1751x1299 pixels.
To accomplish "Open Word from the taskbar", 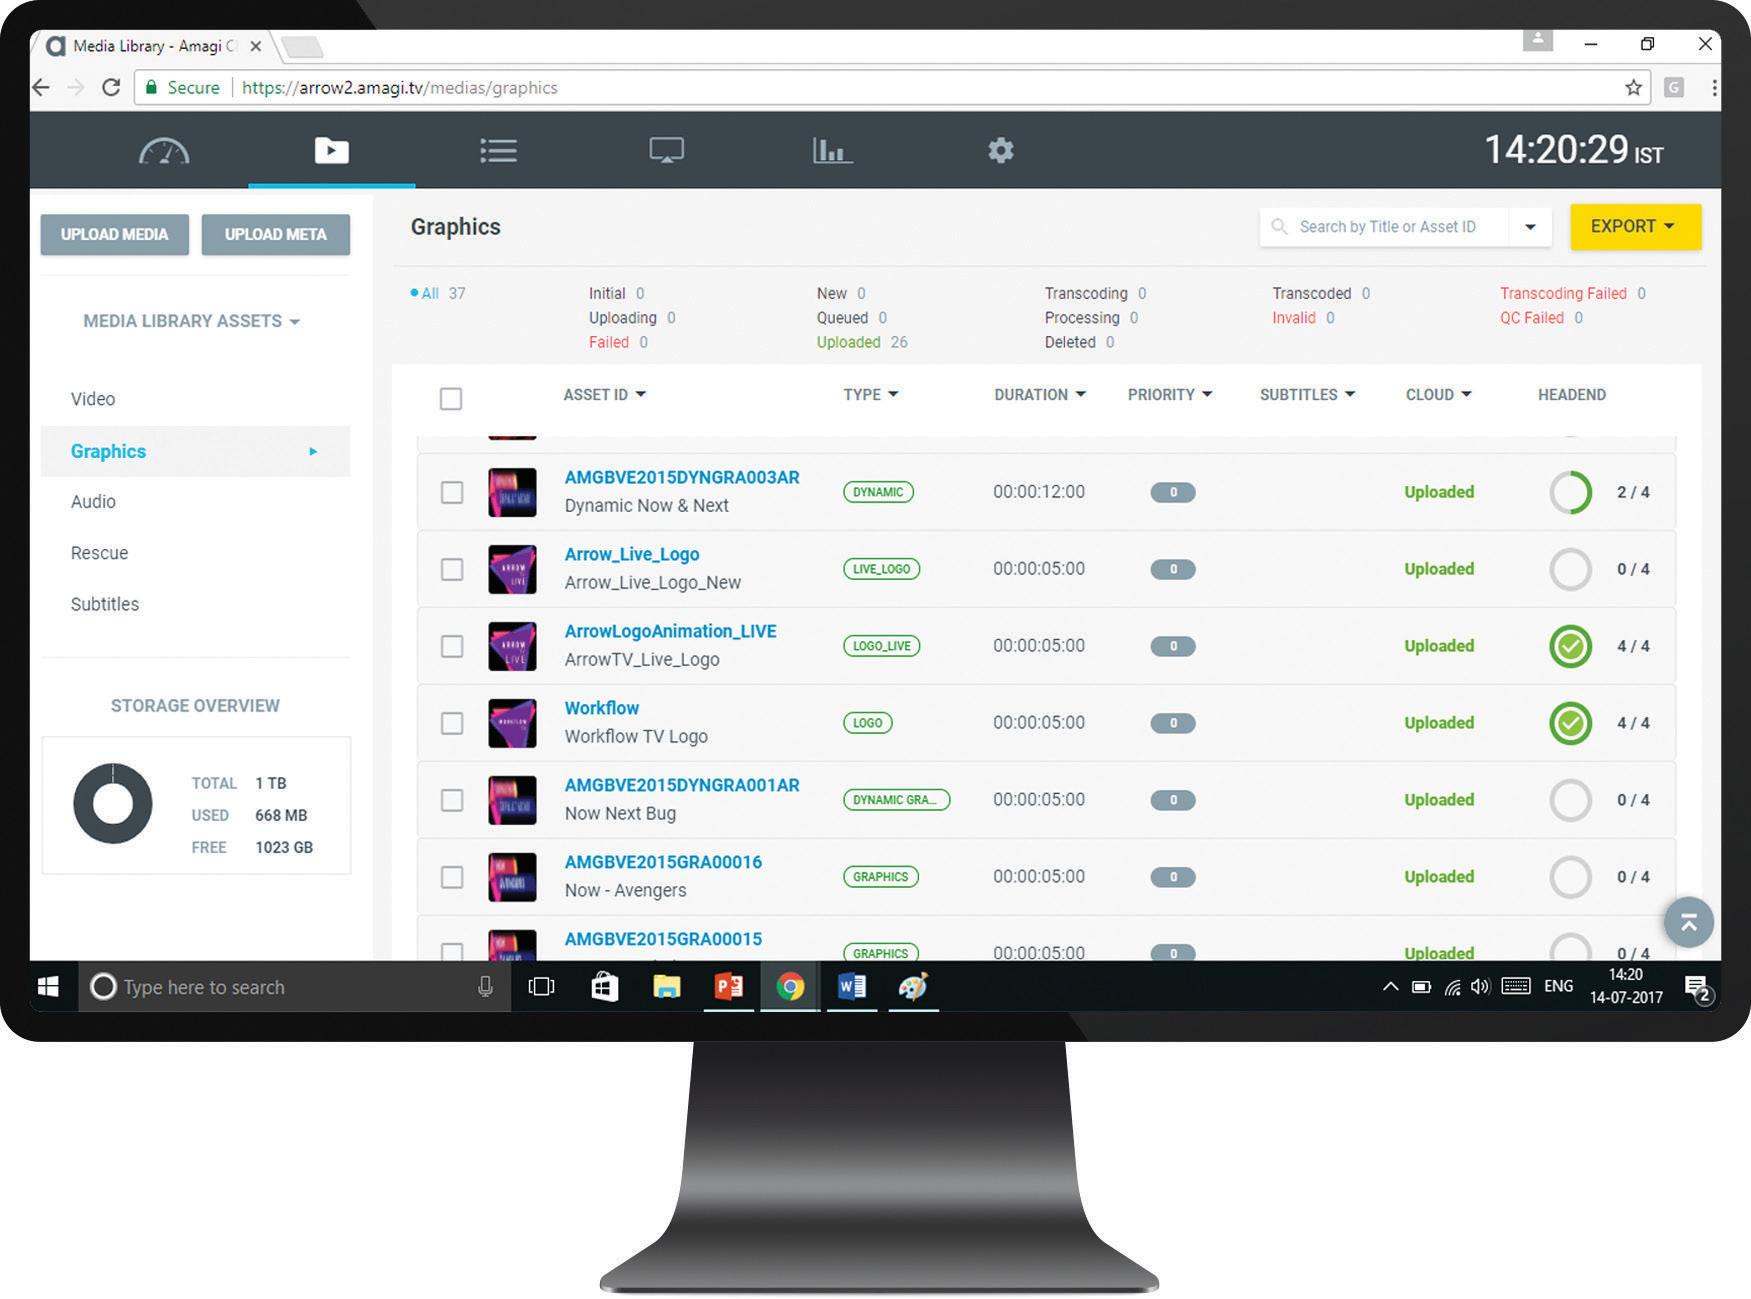I will [x=852, y=987].
